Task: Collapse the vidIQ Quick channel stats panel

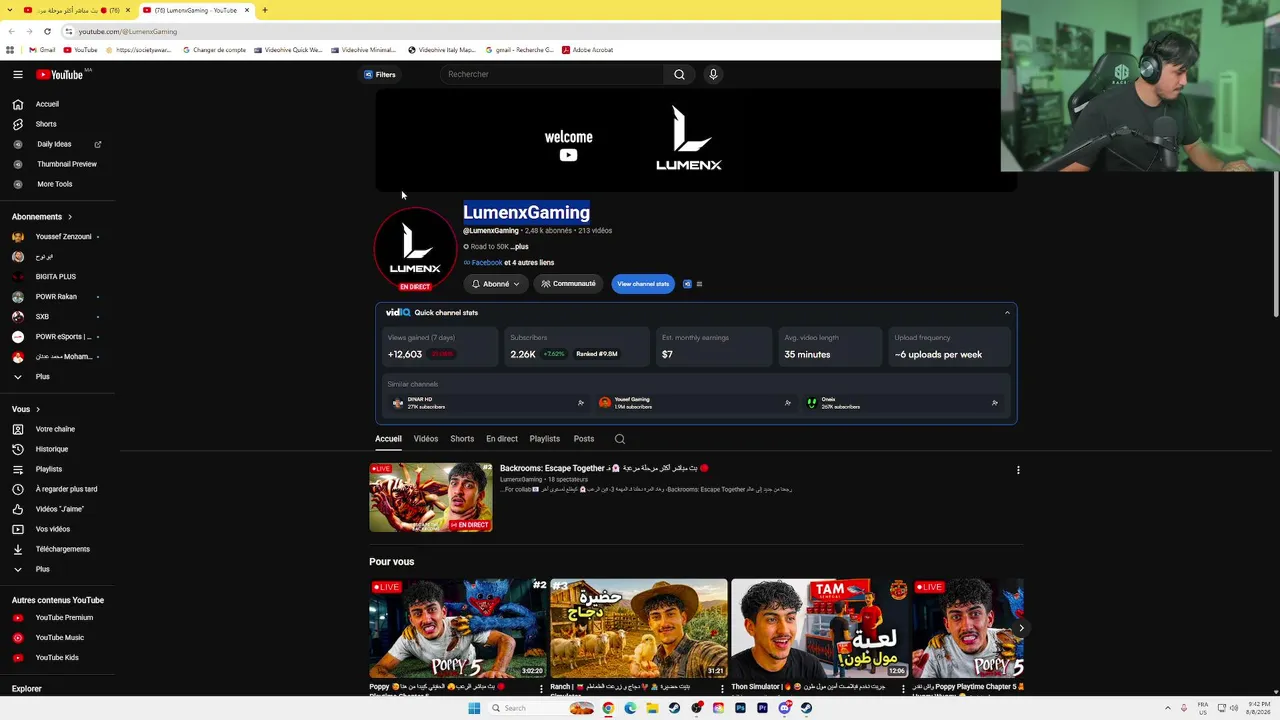Action: (x=1007, y=313)
